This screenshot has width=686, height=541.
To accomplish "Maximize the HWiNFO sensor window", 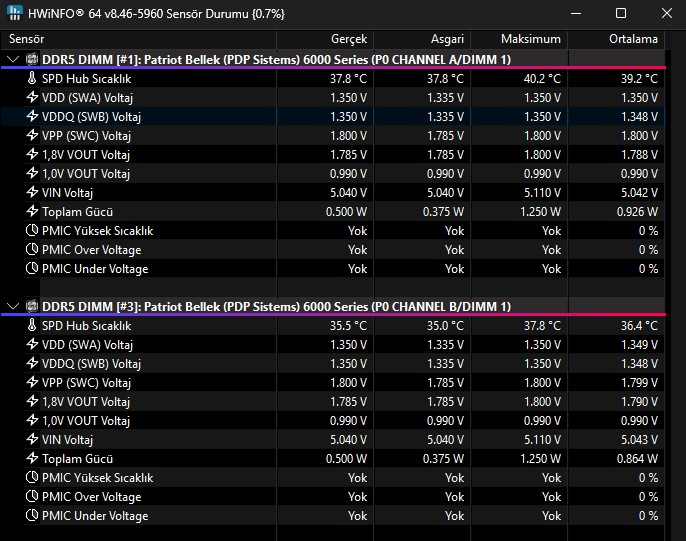I will click(x=621, y=13).
